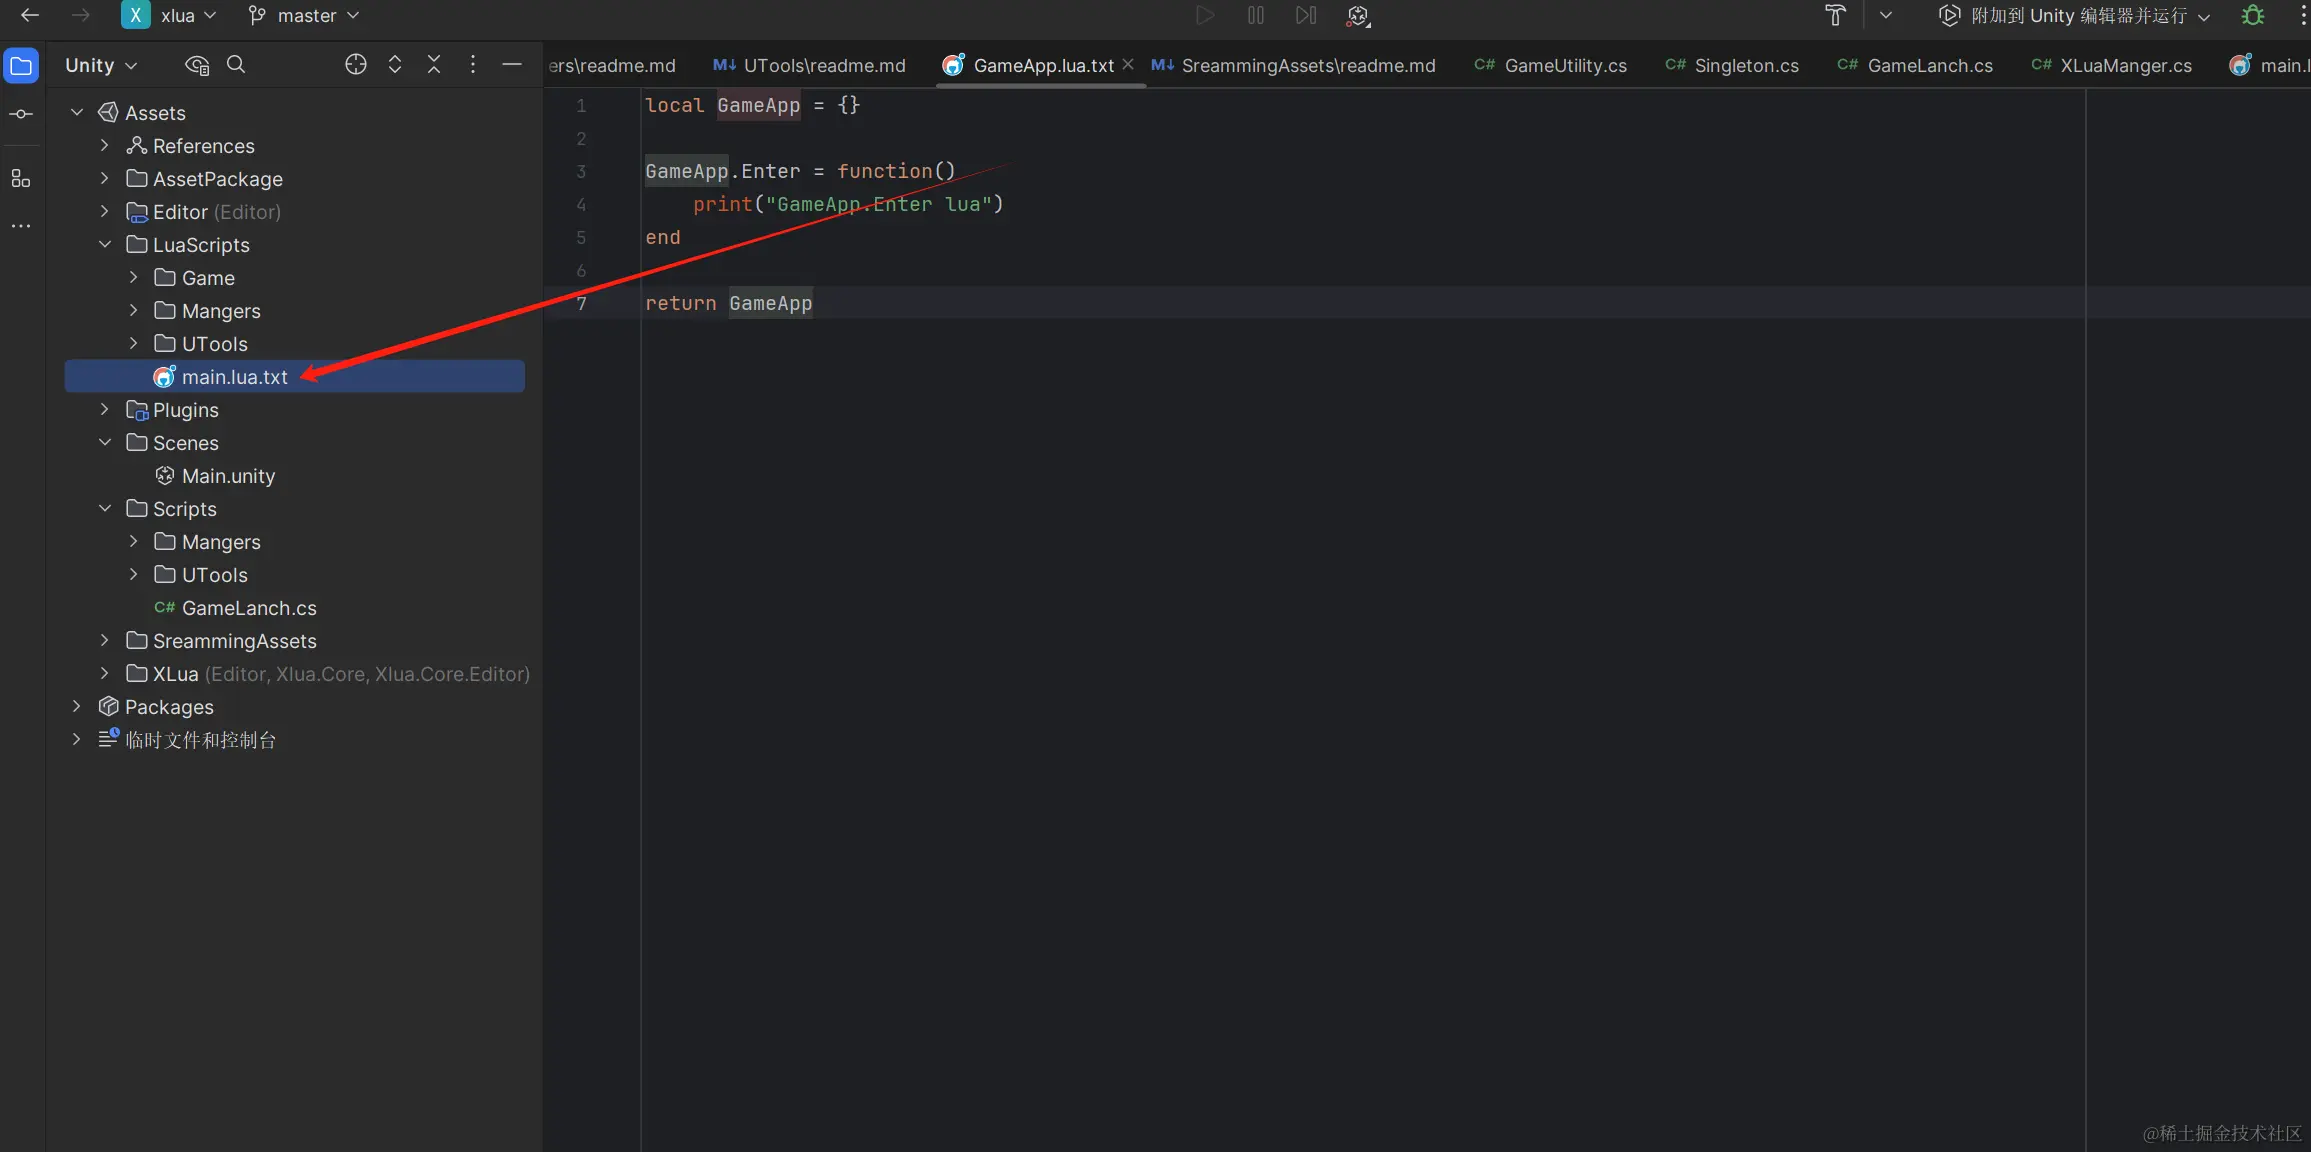Open the master branch dropdown
Screen dimensions: 2311x1152
(304, 15)
